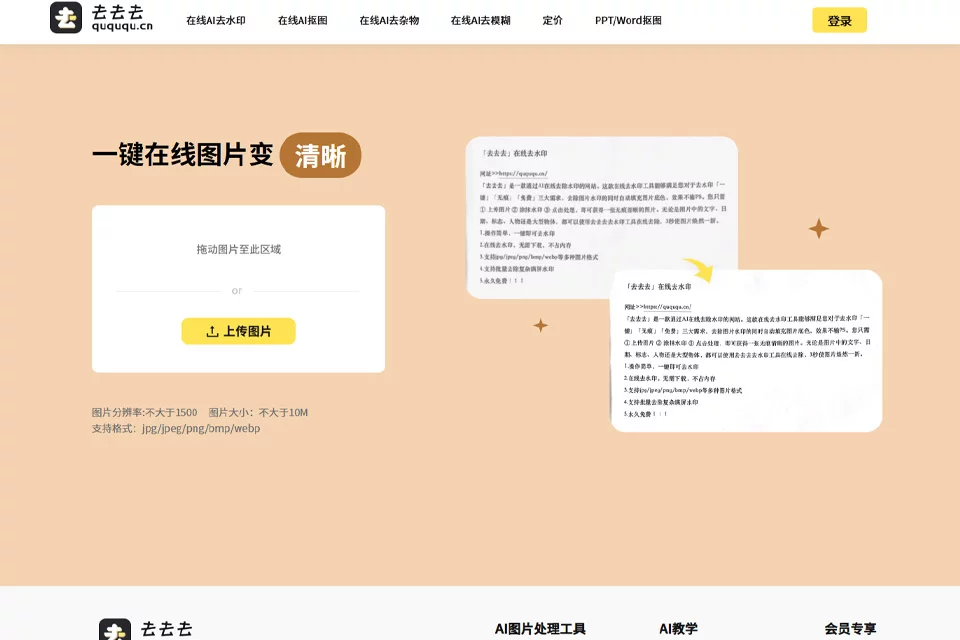Open 在线AI去水印 menu item
Image resolution: width=960 pixels, height=640 pixels.
click(x=216, y=20)
